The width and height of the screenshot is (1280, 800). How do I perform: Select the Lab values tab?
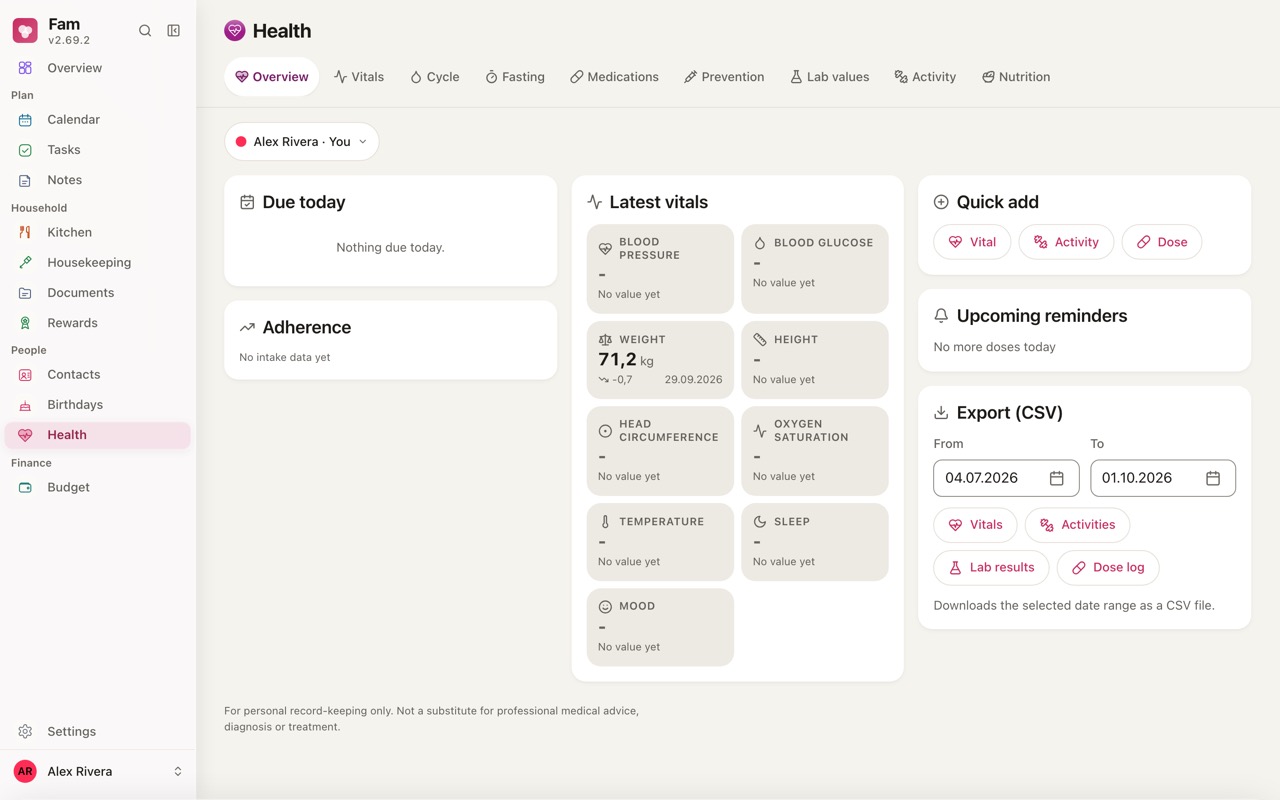pyautogui.click(x=829, y=77)
